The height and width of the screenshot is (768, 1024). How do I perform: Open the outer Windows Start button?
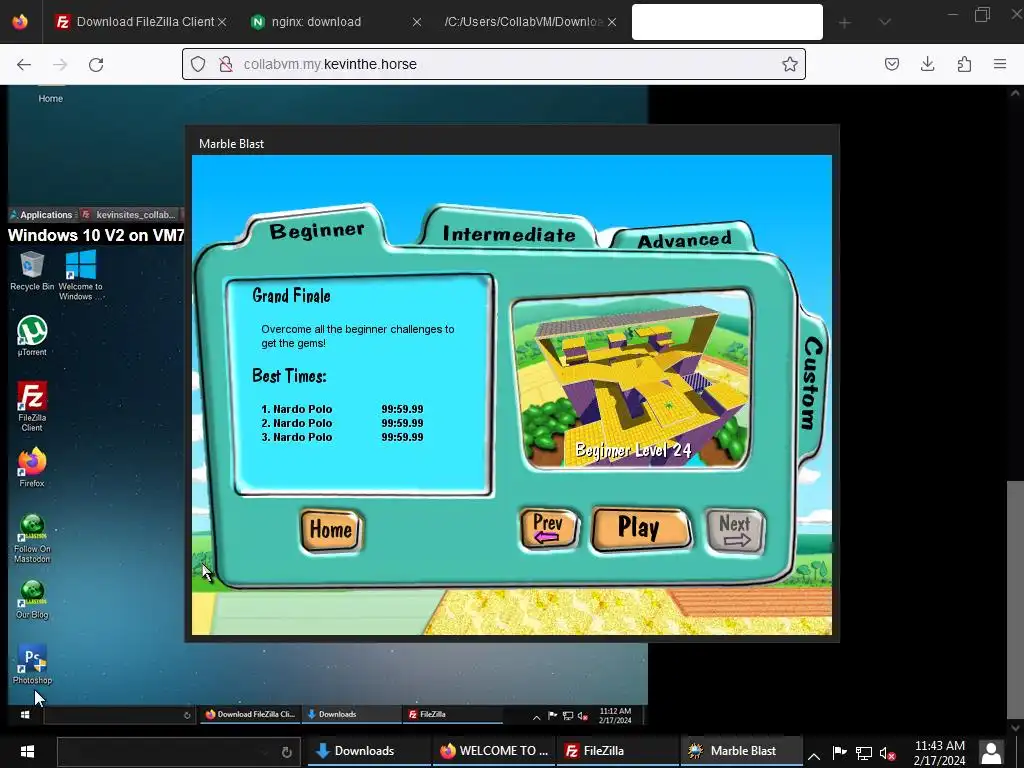(27, 751)
